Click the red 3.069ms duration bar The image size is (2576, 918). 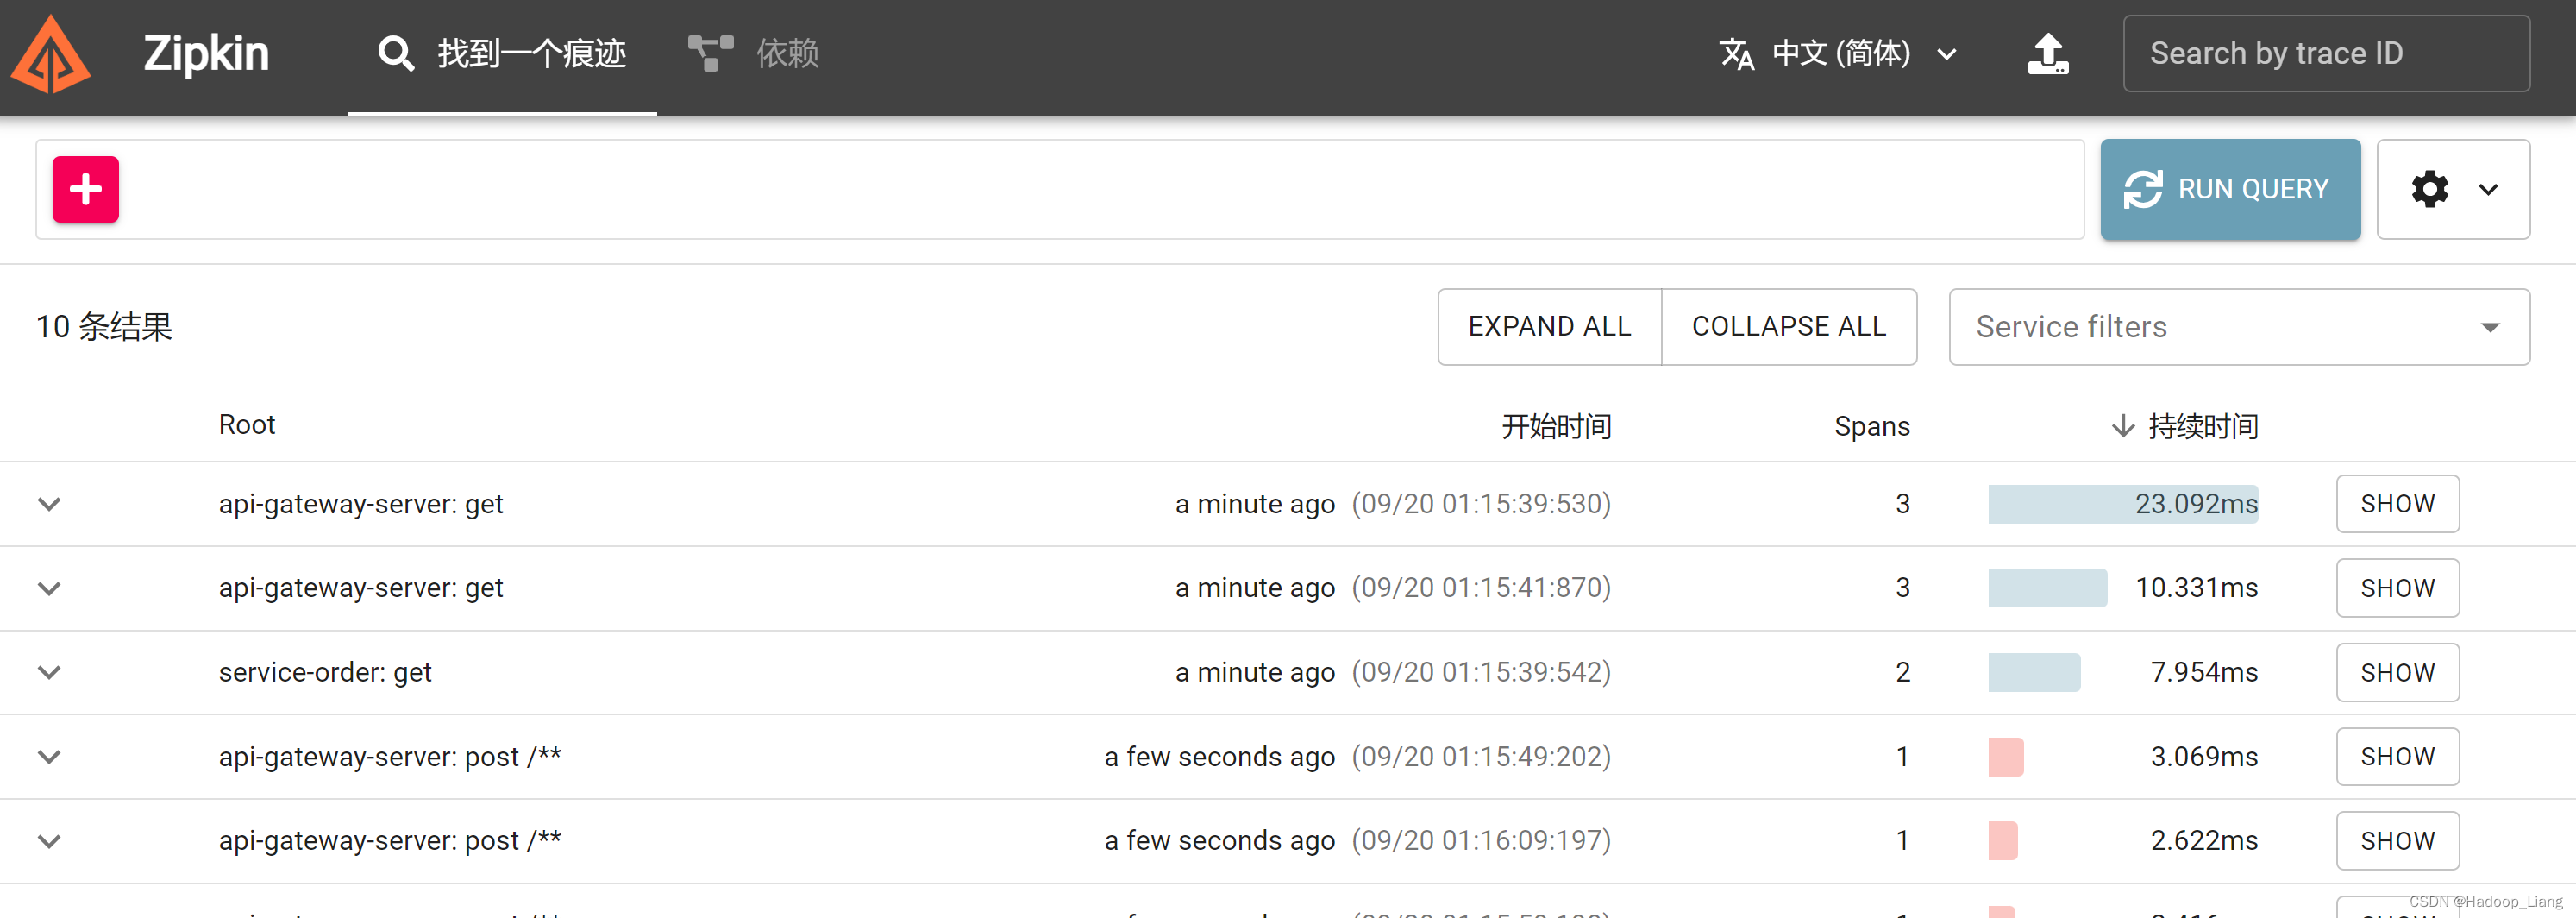[2006, 757]
